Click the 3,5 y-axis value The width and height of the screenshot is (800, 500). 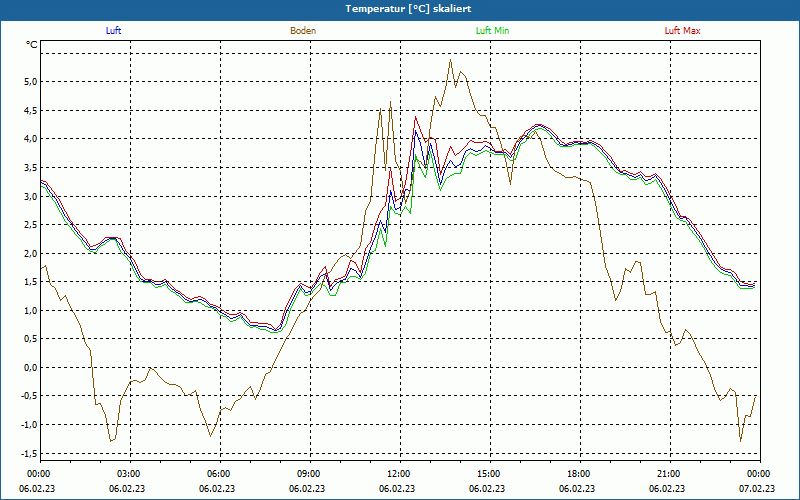click(30, 167)
